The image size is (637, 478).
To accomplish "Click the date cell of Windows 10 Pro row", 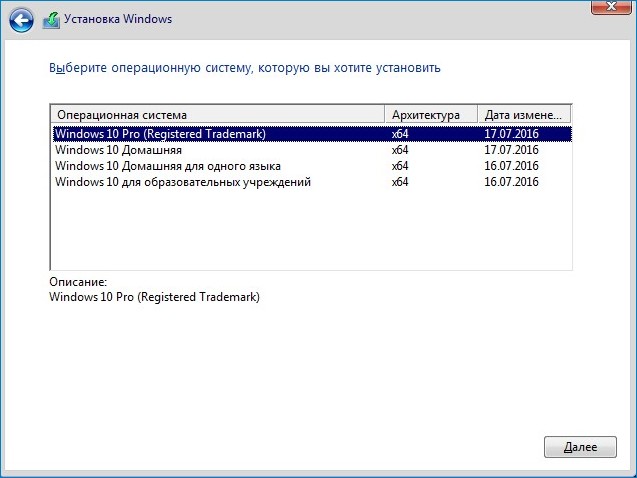I will point(511,134).
